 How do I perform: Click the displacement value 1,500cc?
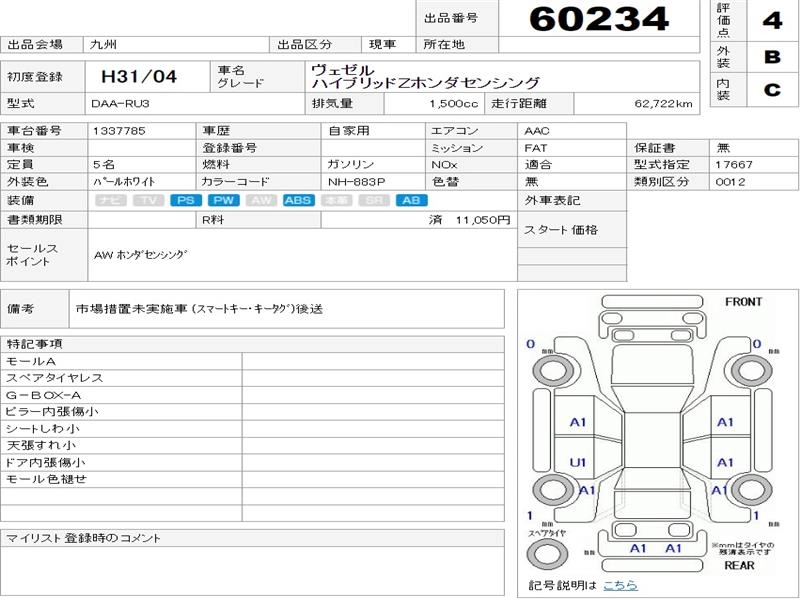pyautogui.click(x=454, y=104)
